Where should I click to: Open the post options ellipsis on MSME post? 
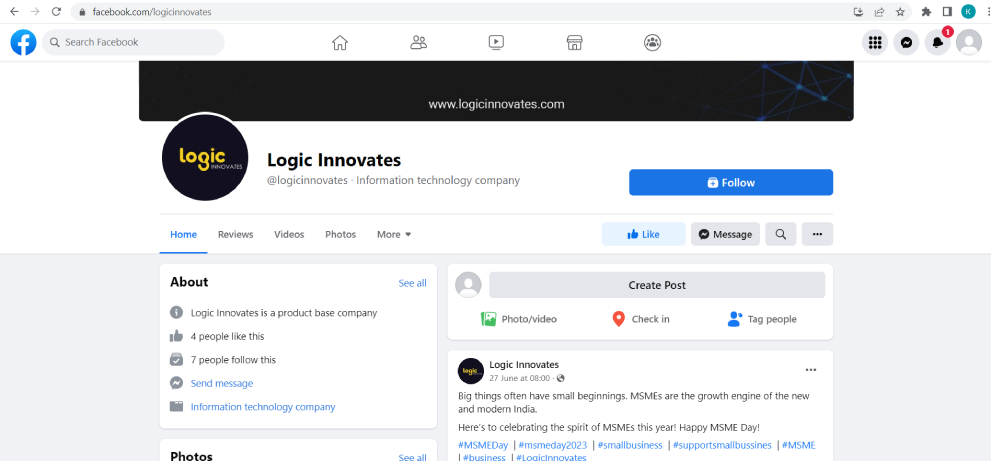pos(811,370)
